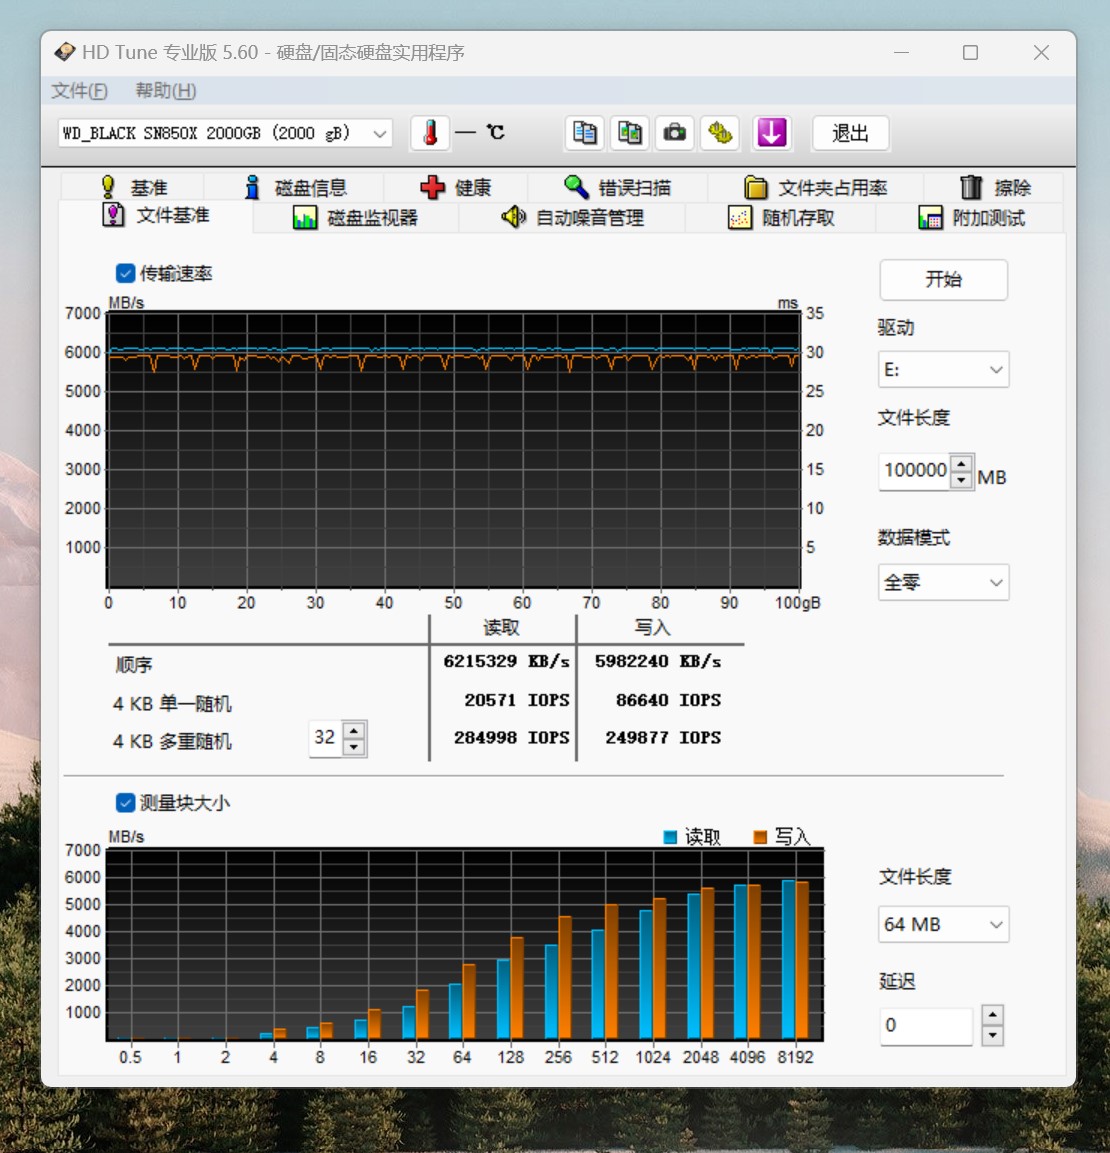
Task: Click the 100000 file length input field
Action: (x=915, y=471)
